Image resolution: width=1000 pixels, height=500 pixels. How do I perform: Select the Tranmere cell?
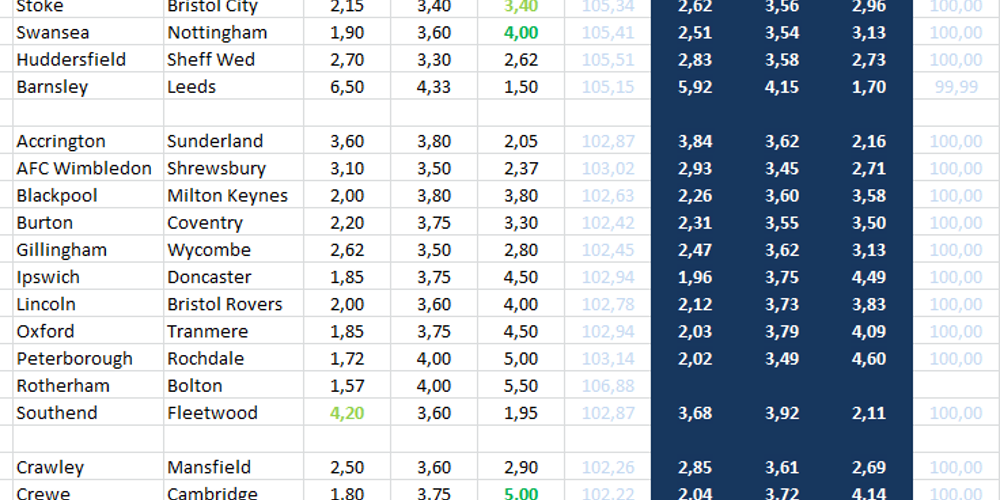pyautogui.click(x=233, y=331)
